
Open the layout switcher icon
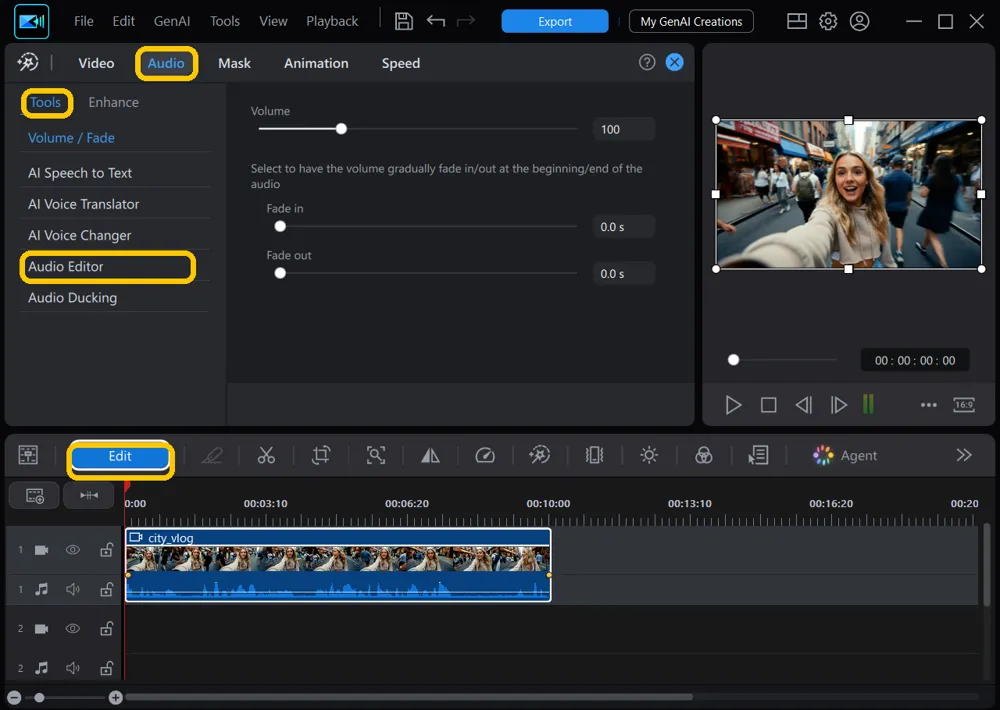[797, 21]
